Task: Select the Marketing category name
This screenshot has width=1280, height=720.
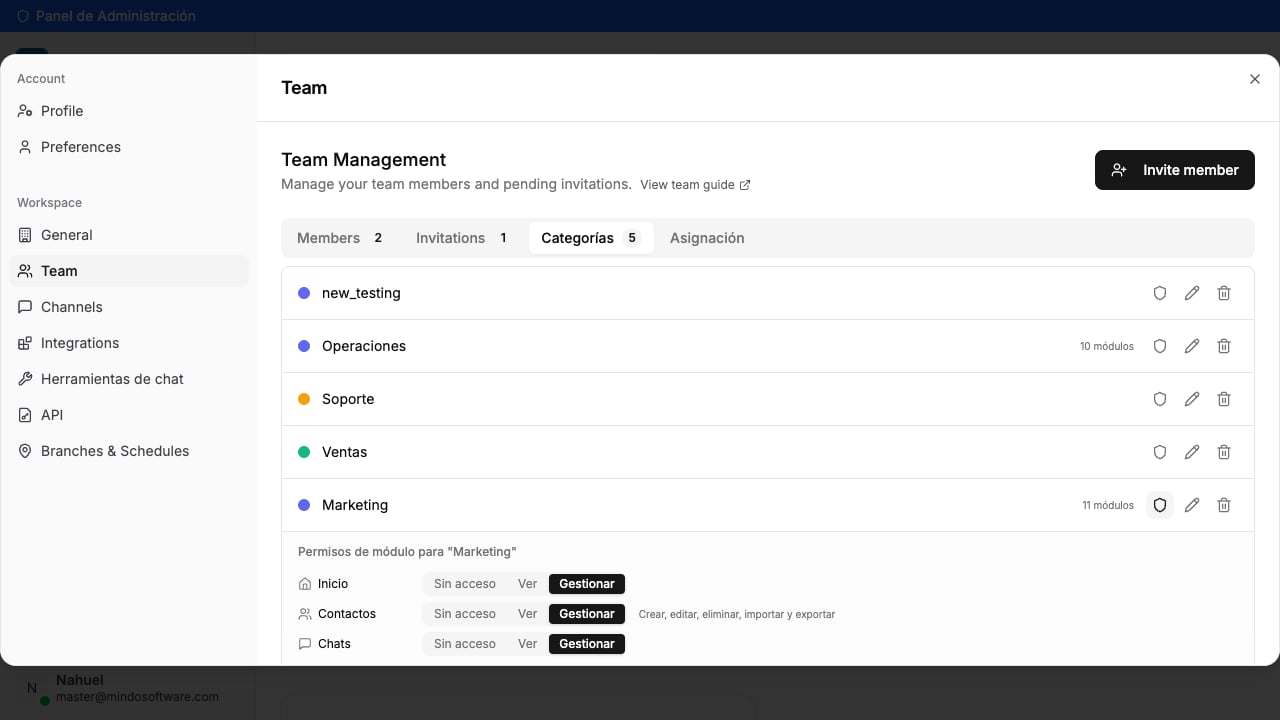Action: 355,505
